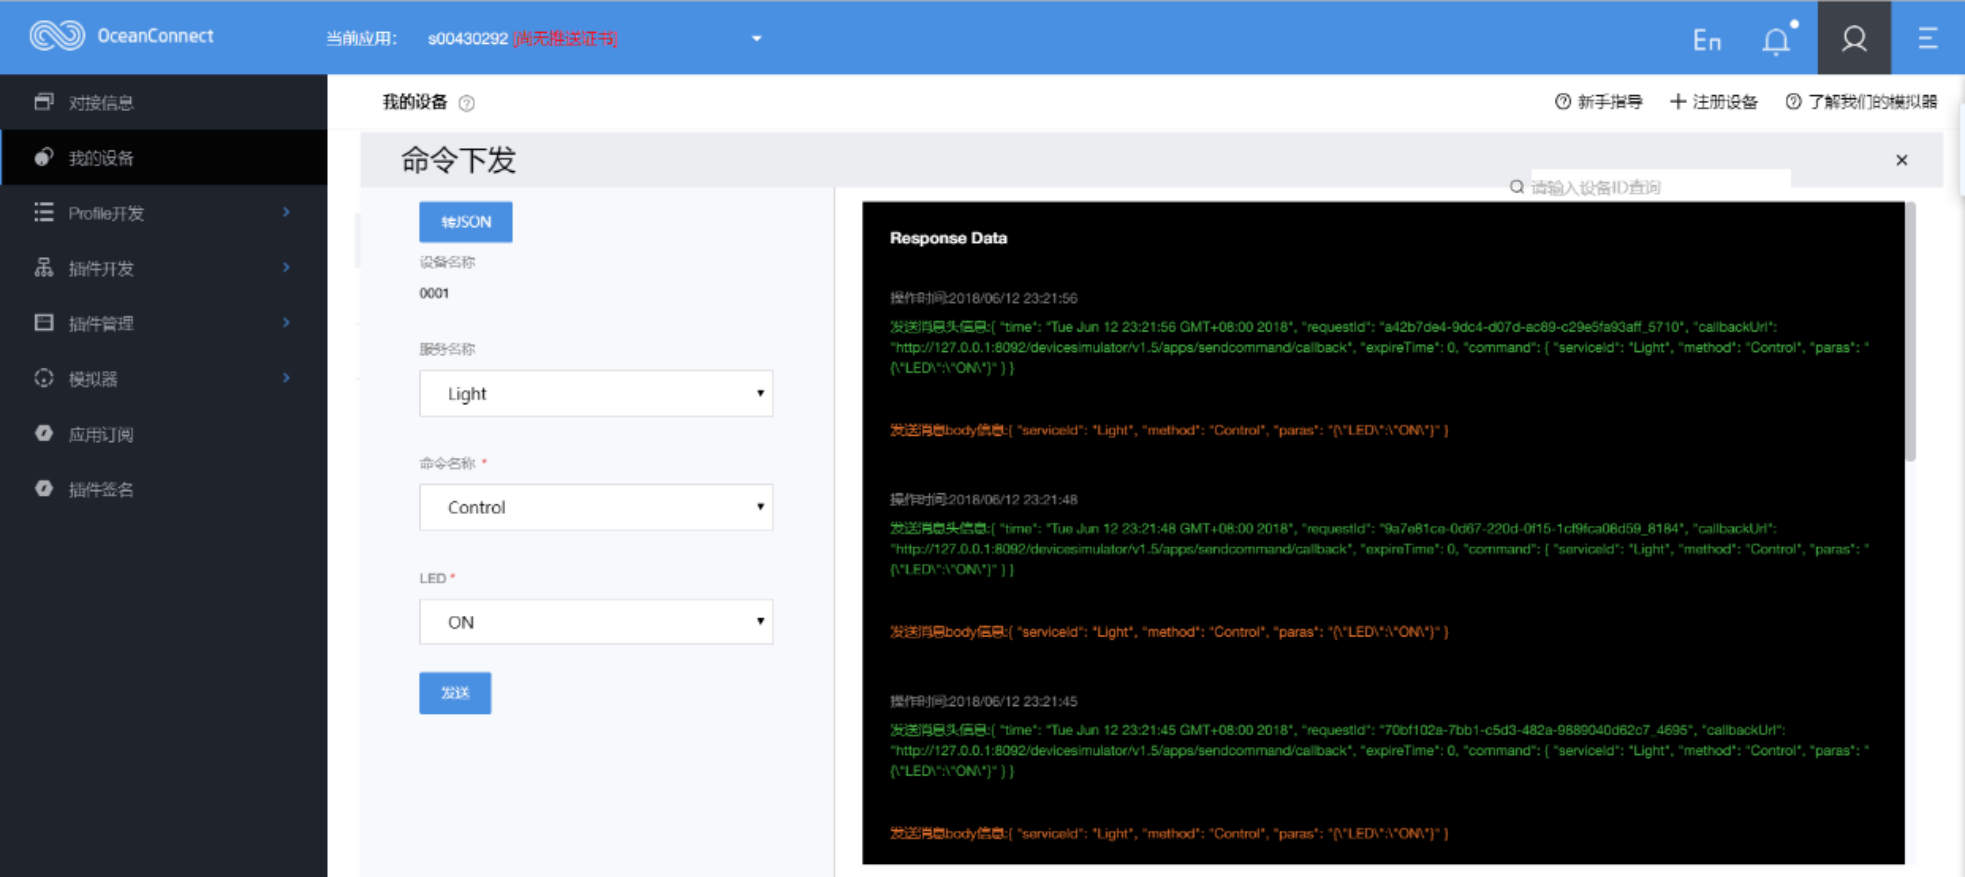
Task: Open the LED dropdown showing ON
Action: [x=596, y=622]
